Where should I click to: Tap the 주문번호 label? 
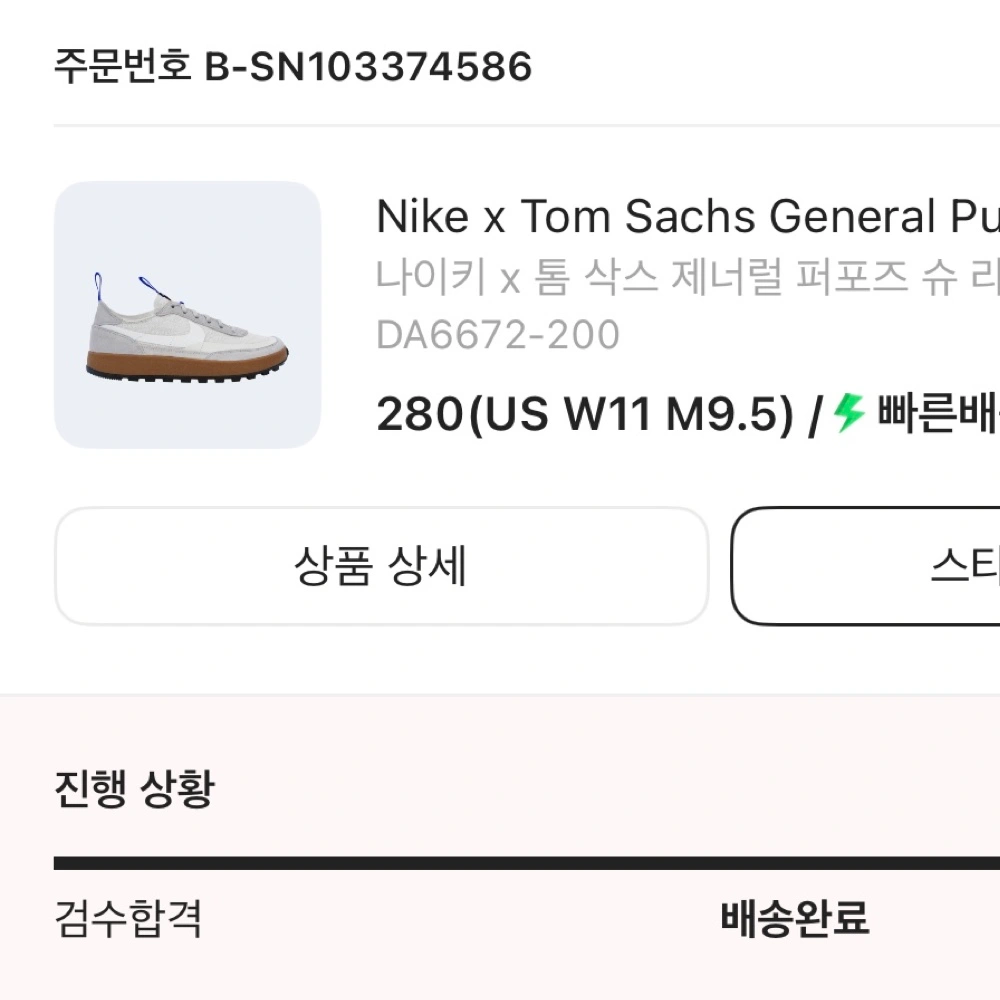122,68
